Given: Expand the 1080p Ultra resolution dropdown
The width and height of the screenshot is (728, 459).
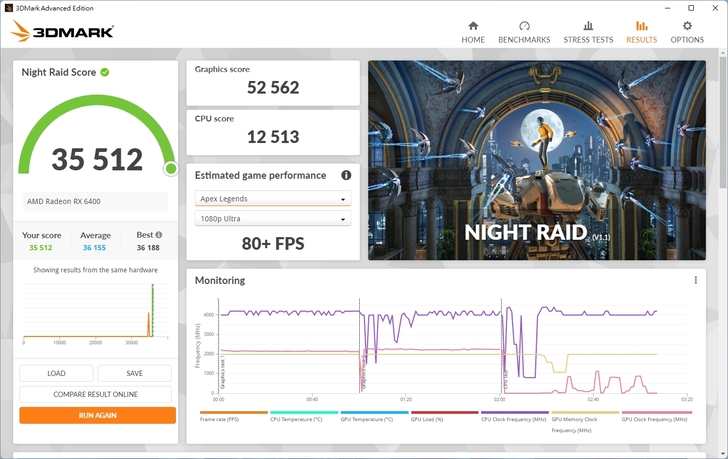Looking at the screenshot, I should (x=273, y=219).
